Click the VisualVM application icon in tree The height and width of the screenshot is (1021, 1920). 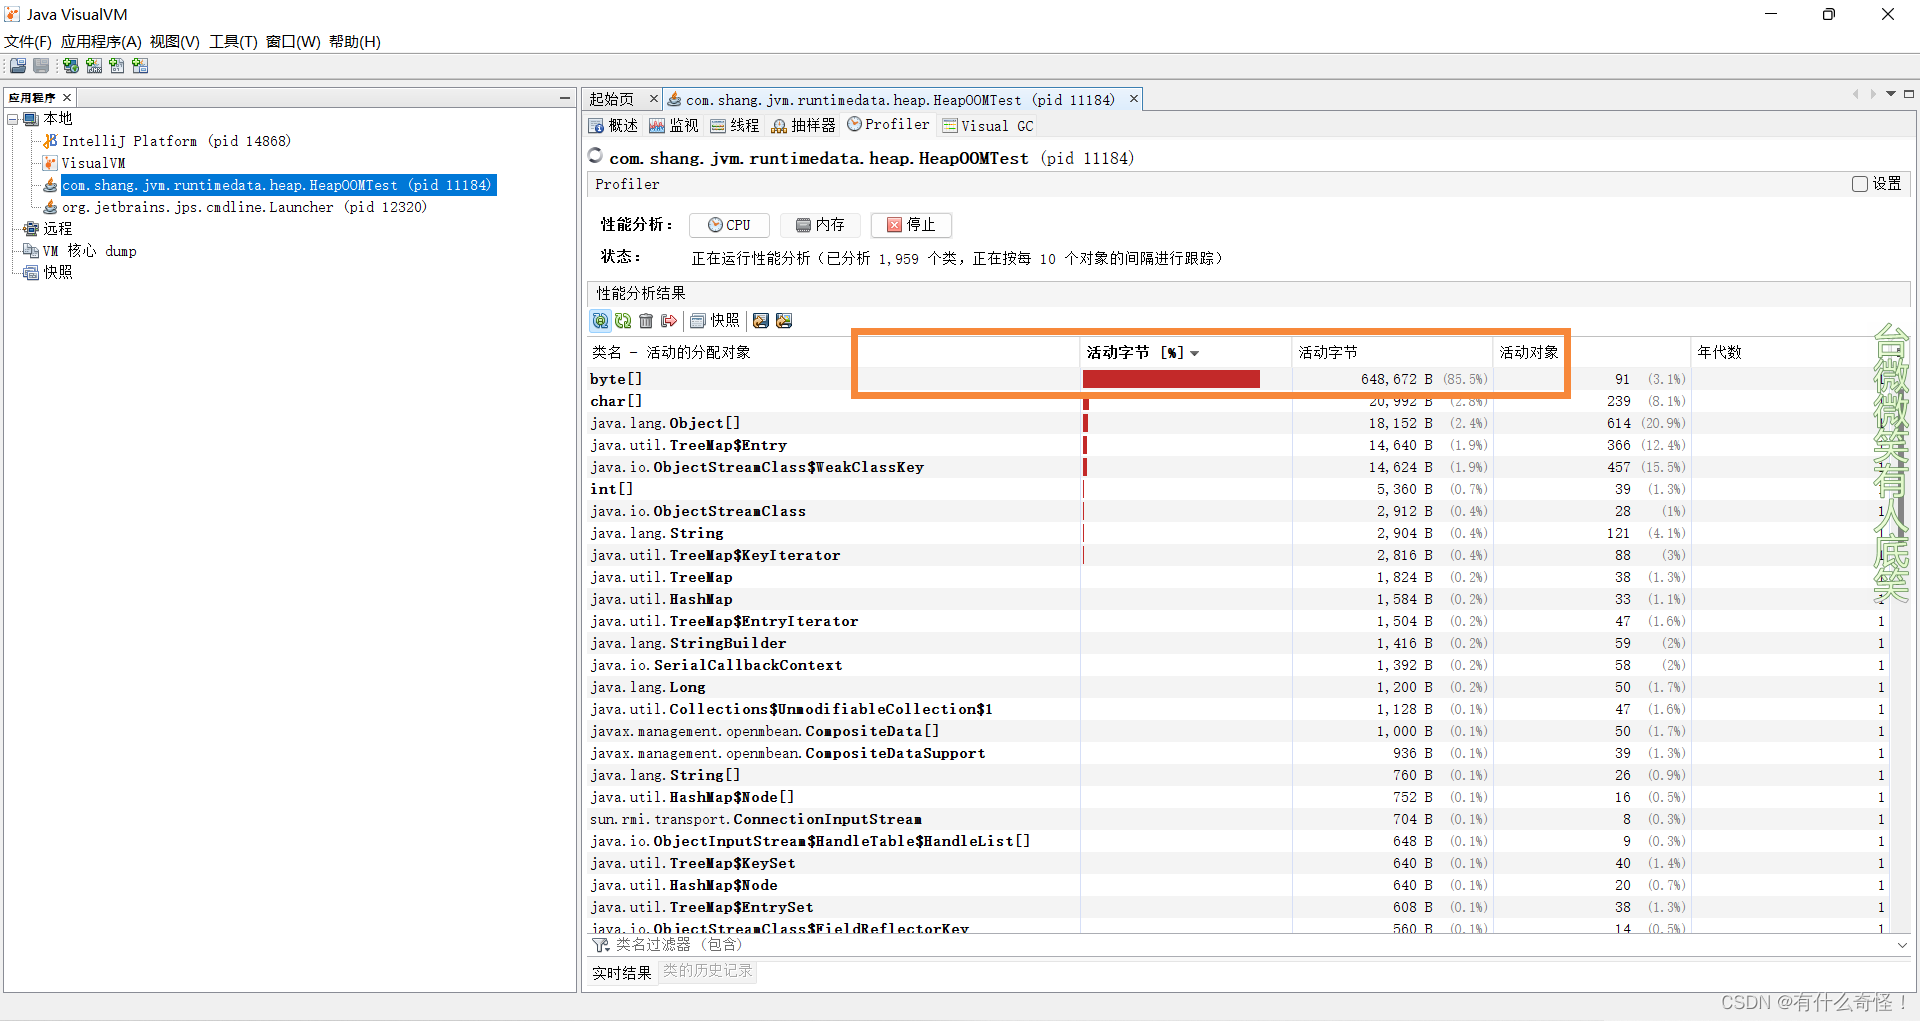[x=50, y=163]
